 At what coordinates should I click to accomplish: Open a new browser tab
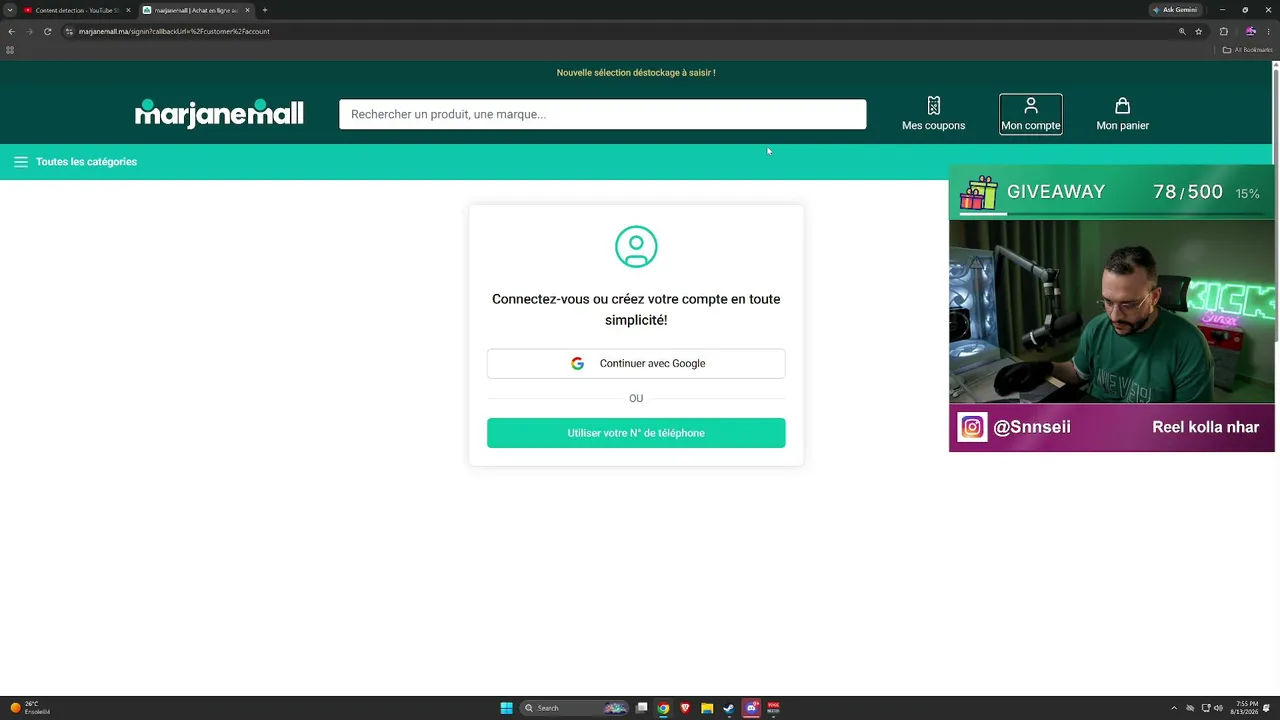click(x=265, y=10)
